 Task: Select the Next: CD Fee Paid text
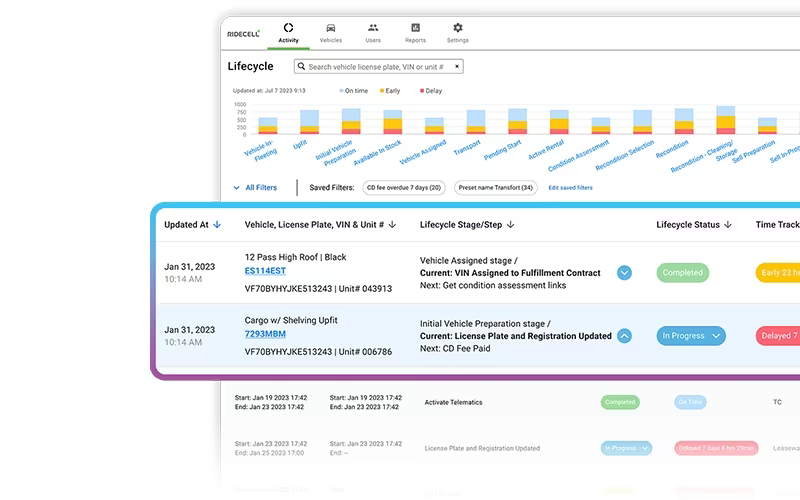click(x=455, y=348)
